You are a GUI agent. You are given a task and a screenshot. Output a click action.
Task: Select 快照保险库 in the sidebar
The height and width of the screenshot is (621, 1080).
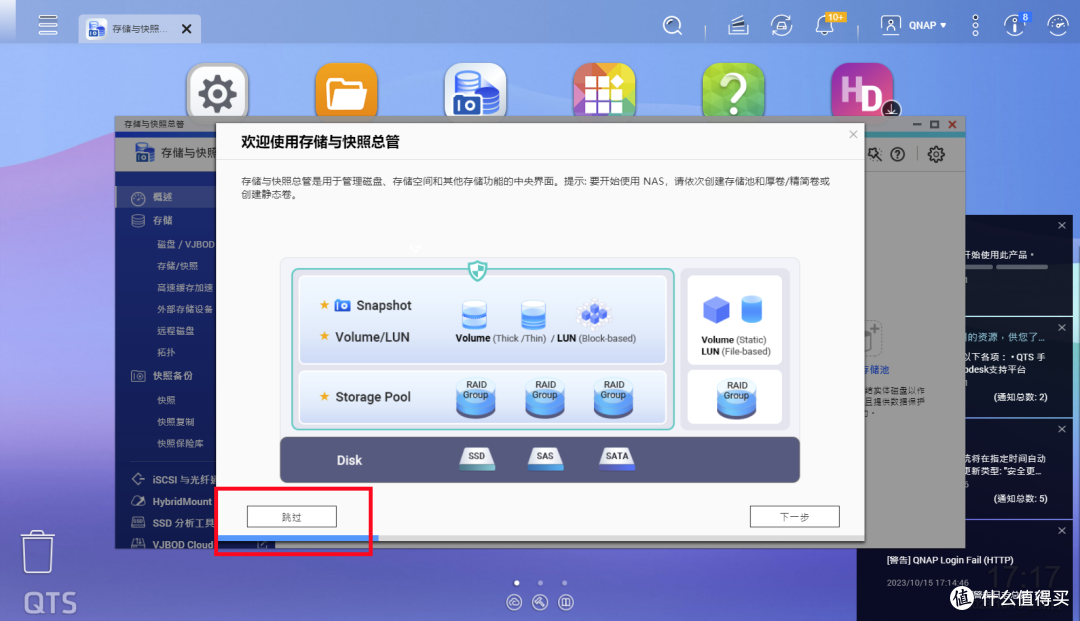coord(180,443)
